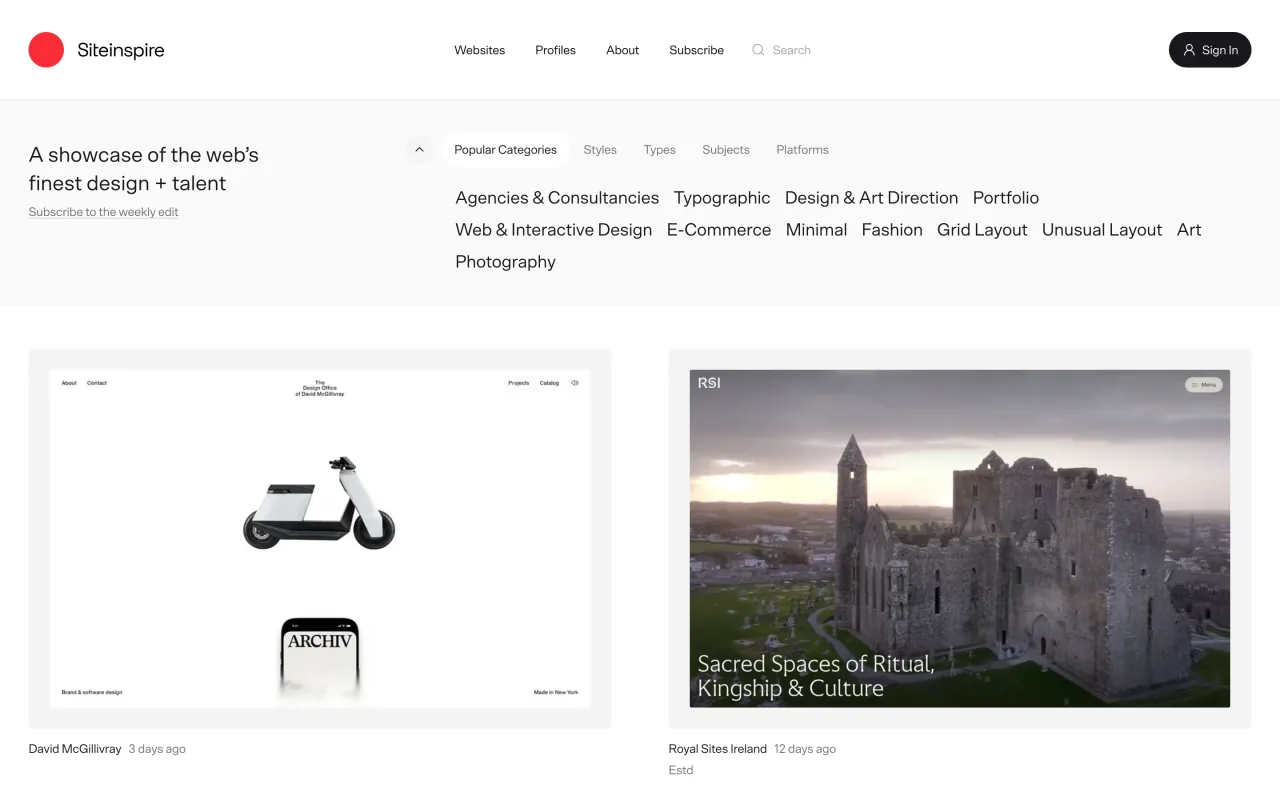Image resolution: width=1280 pixels, height=800 pixels.
Task: Switch to the Subjects tab
Action: point(726,150)
